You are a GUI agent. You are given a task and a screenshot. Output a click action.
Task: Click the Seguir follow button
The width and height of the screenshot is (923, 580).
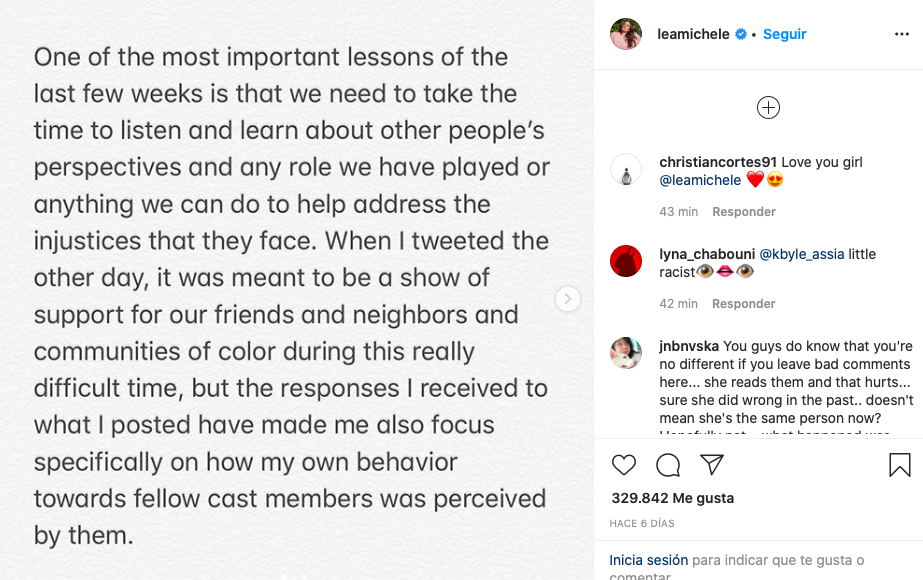[785, 34]
